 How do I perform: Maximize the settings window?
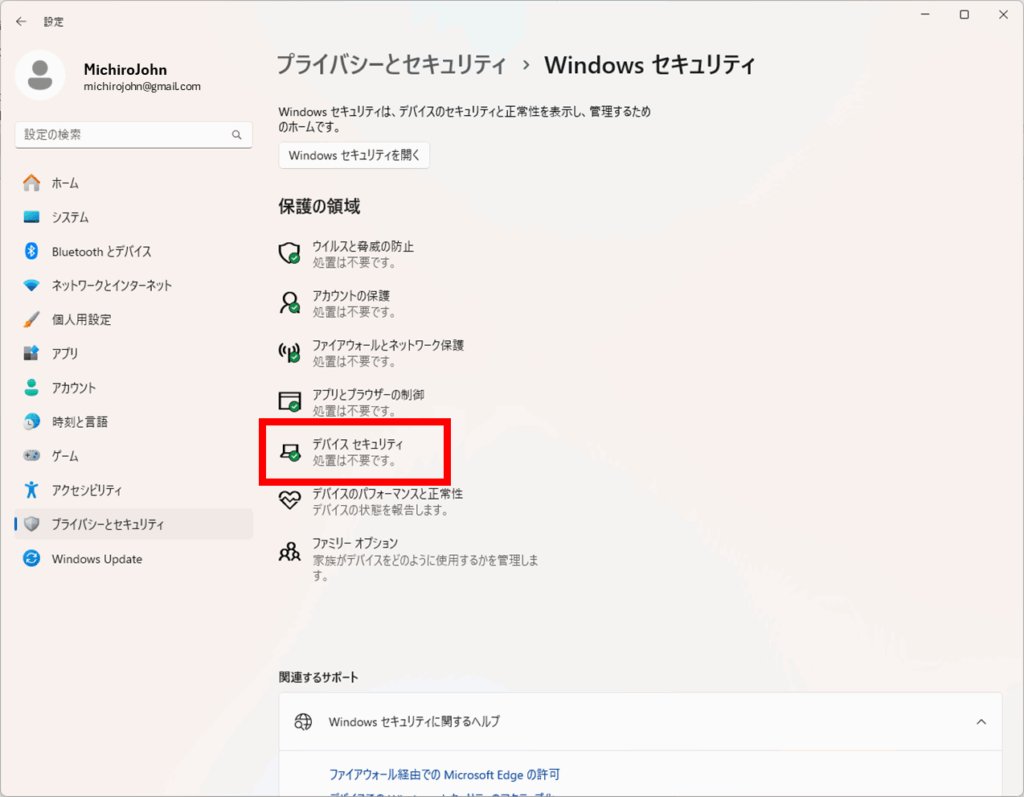click(964, 14)
